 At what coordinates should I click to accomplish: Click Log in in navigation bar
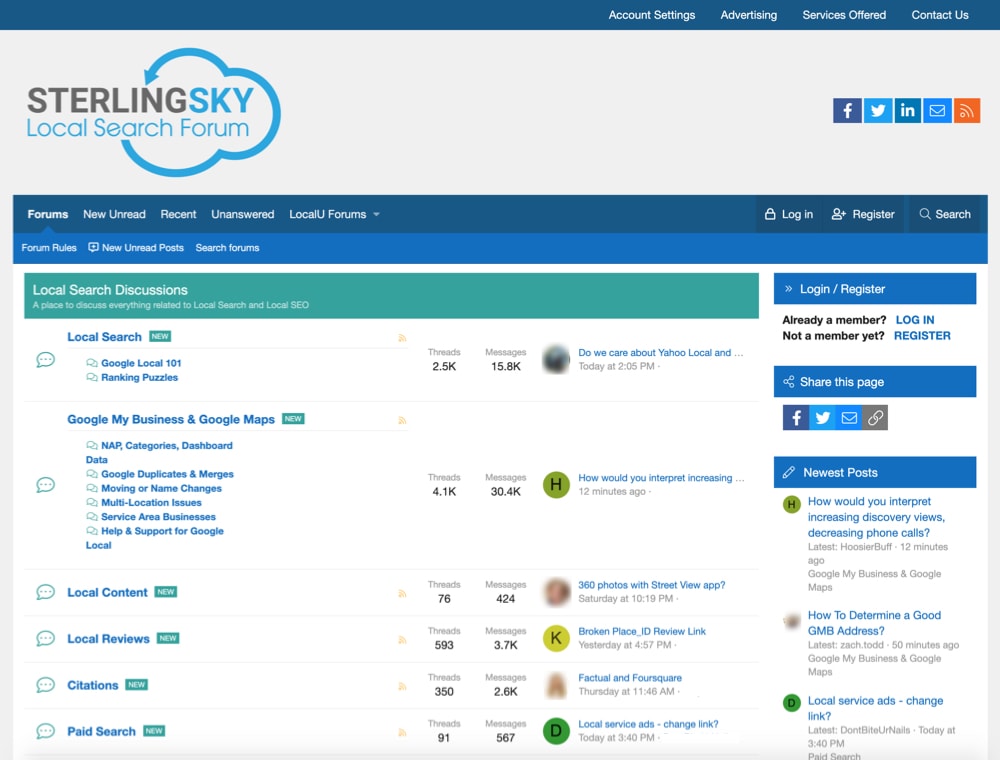pos(789,214)
